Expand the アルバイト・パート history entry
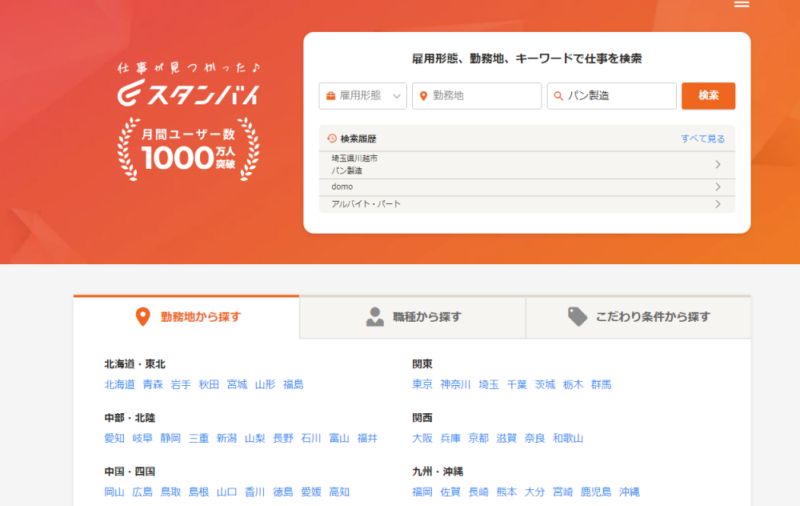 (x=717, y=204)
